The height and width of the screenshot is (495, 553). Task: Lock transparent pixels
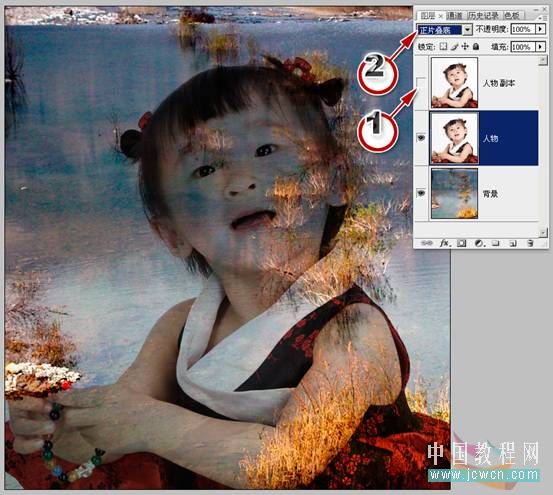coord(444,46)
